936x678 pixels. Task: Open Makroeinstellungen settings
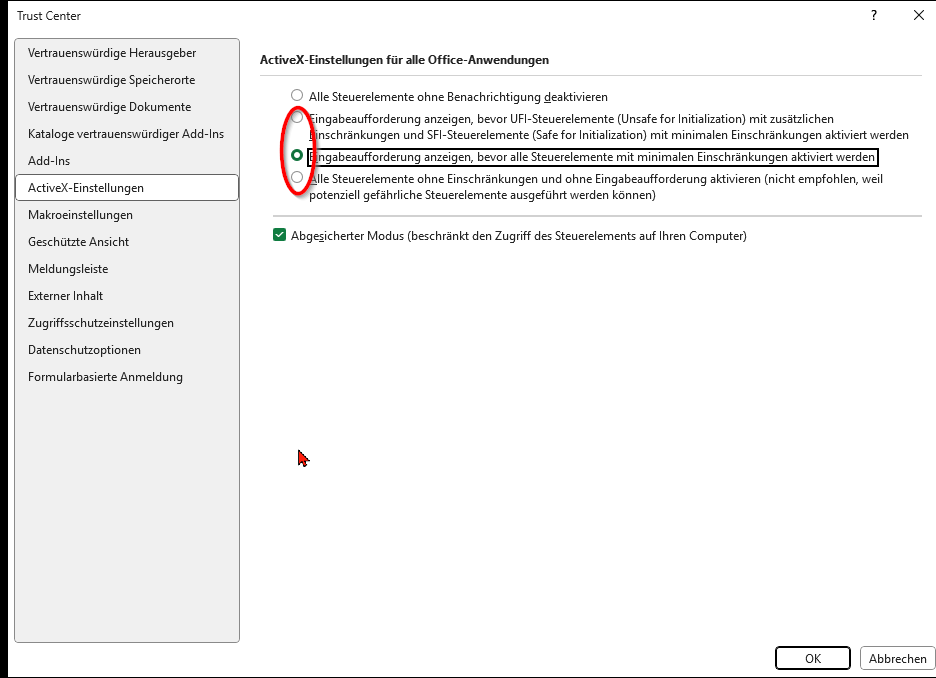pos(80,215)
